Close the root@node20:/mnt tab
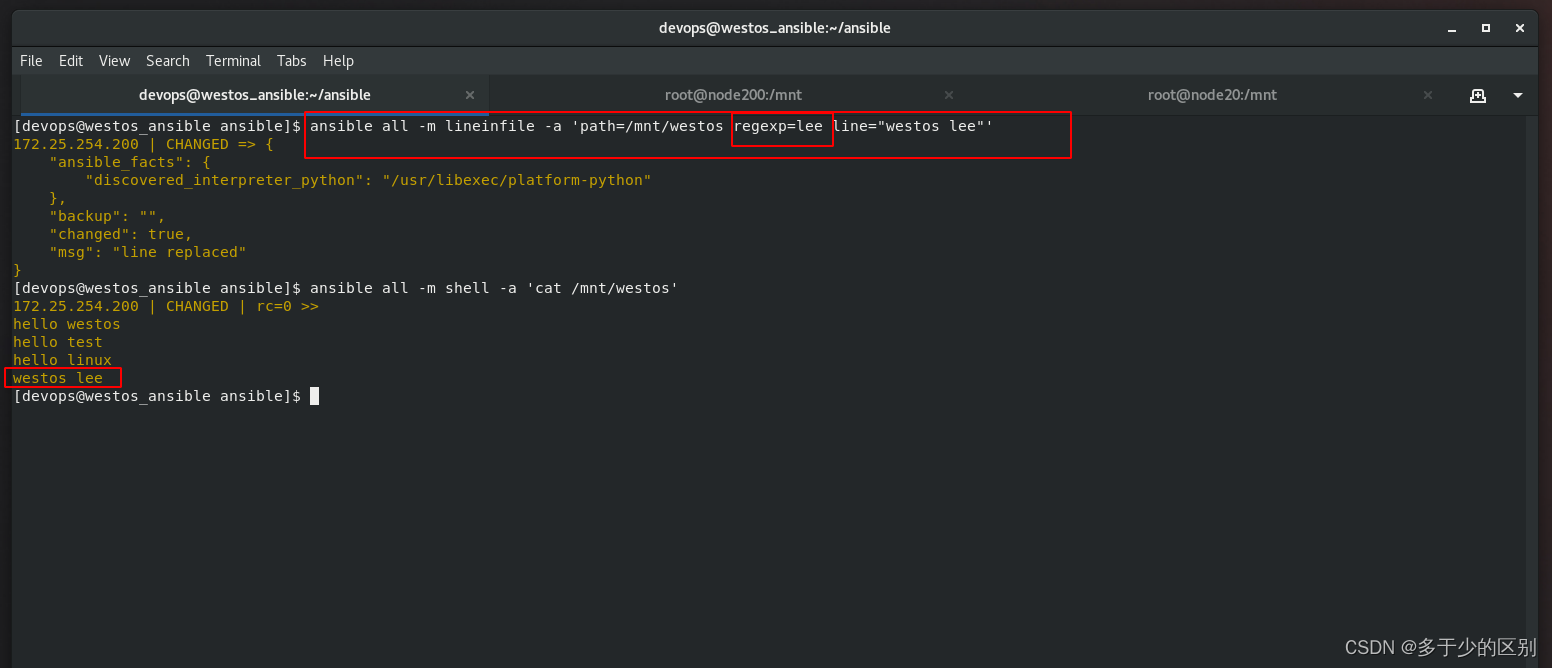Screen dimensions: 1552x668 (x=1430, y=95)
